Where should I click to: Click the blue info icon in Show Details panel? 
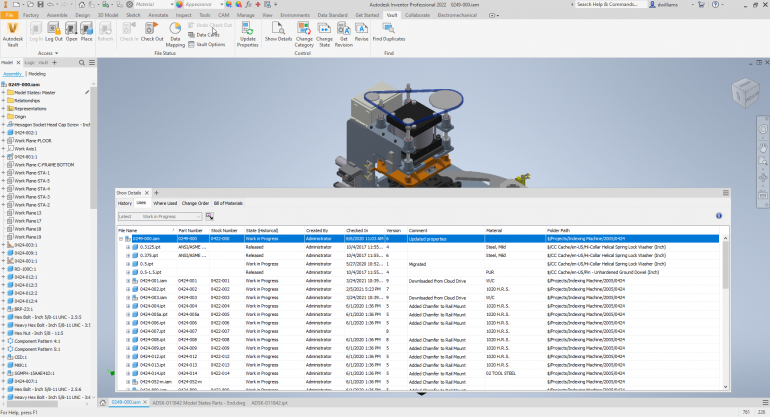(718, 216)
